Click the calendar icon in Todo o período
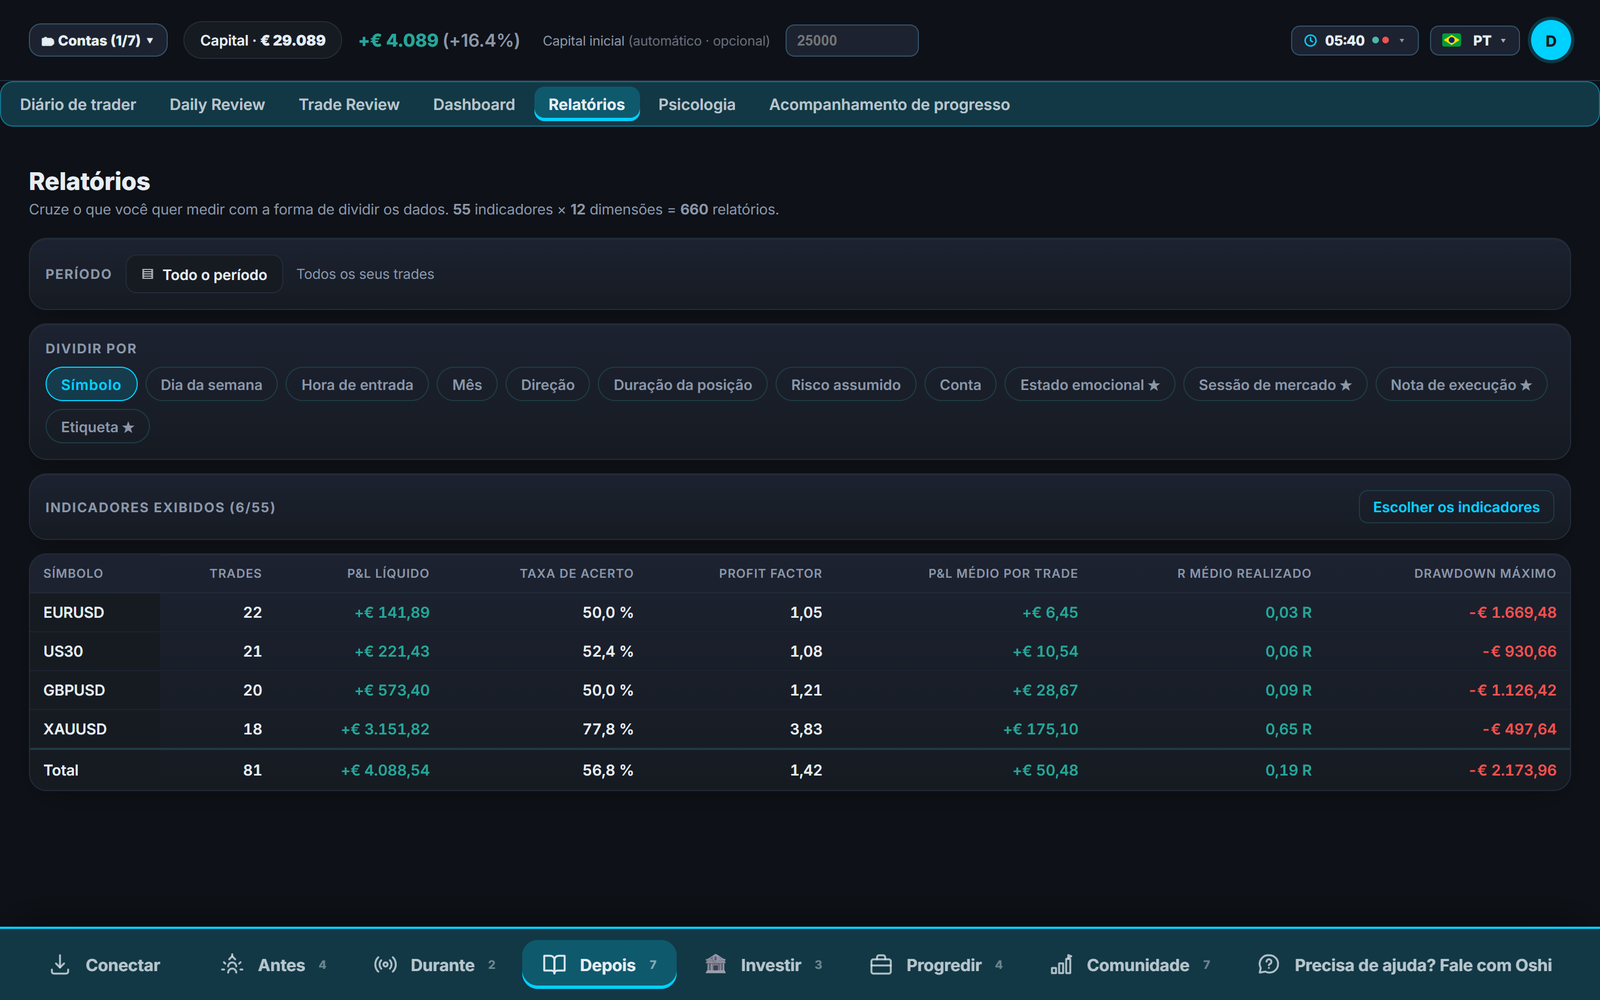The width and height of the screenshot is (1600, 1000). [x=148, y=274]
